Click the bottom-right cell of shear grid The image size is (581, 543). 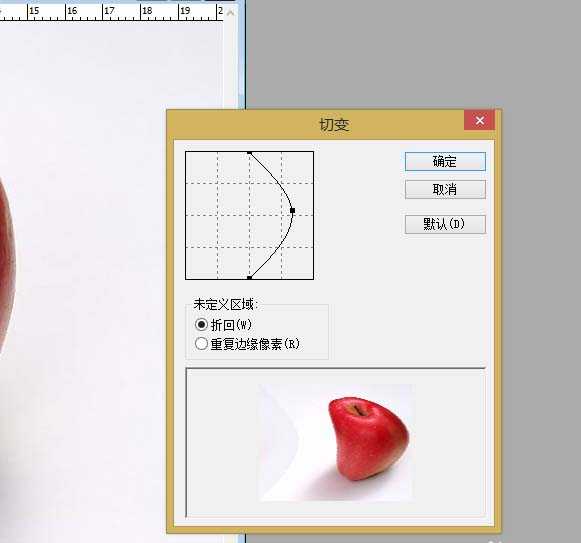click(298, 263)
